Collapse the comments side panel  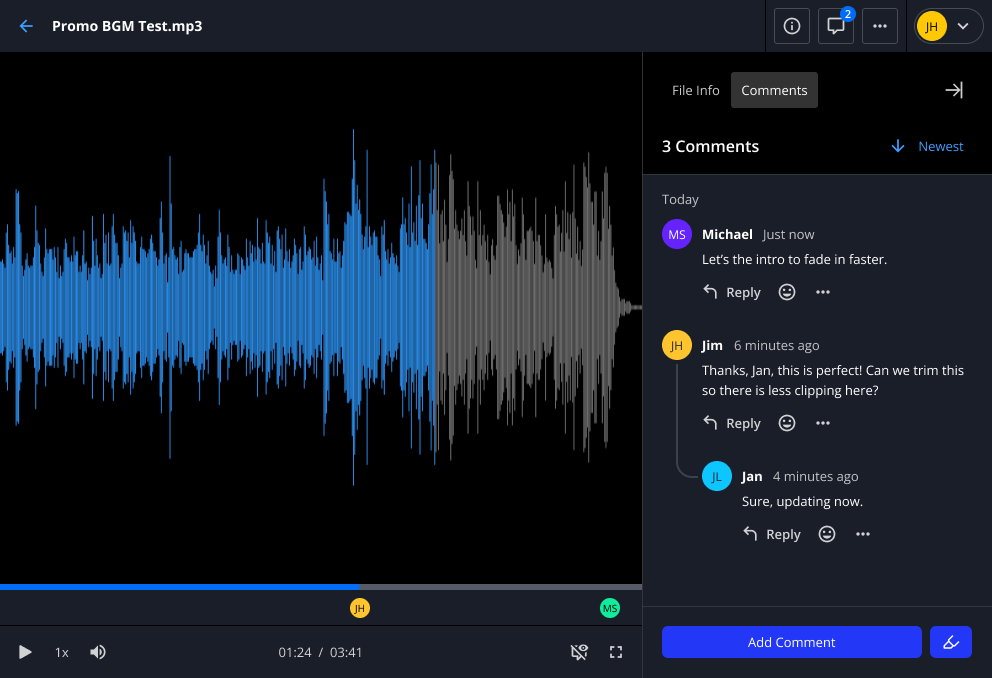click(954, 90)
